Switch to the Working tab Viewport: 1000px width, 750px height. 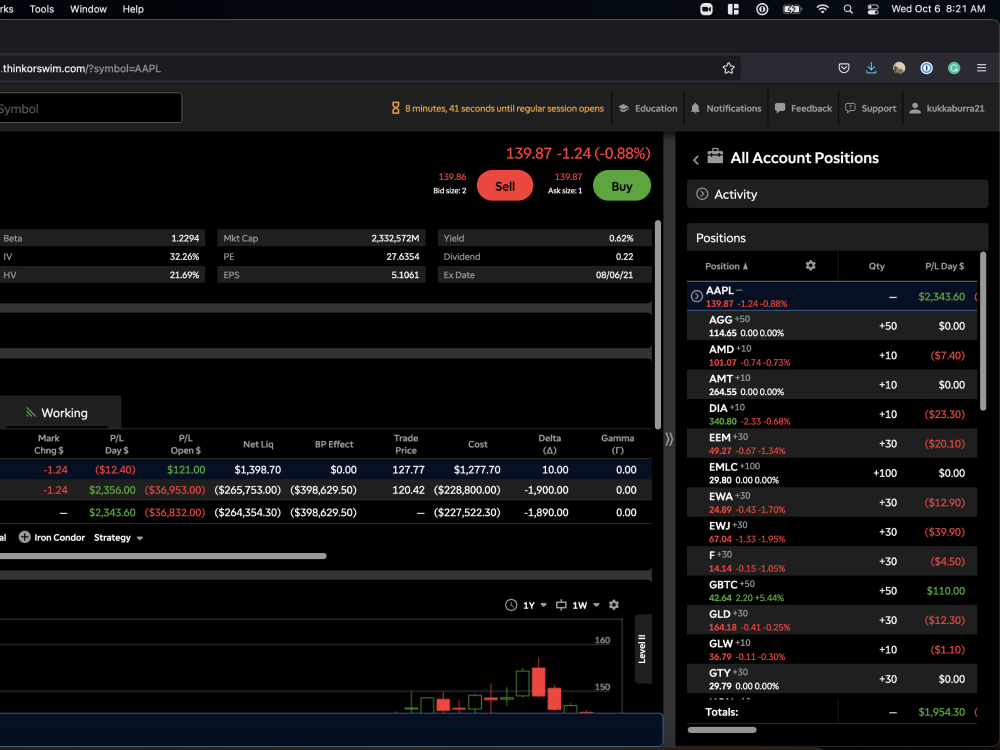[61, 413]
